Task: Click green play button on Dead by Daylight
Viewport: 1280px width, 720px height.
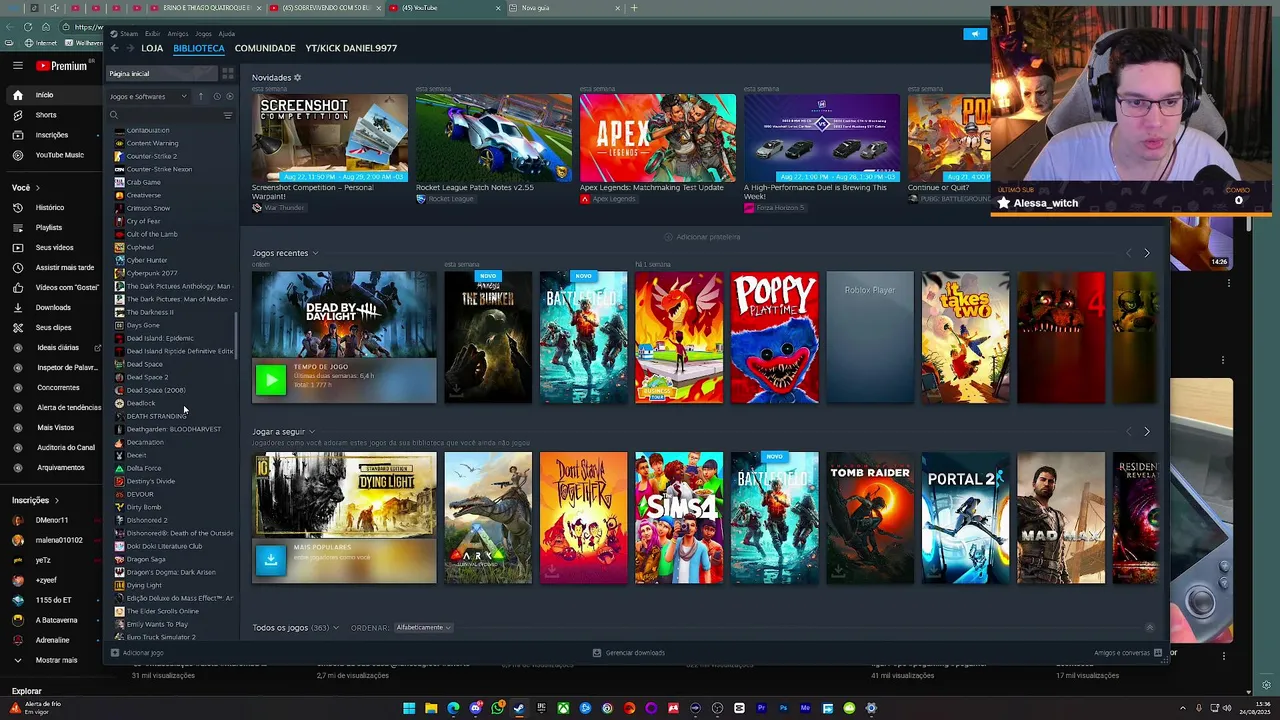Action: pos(270,380)
